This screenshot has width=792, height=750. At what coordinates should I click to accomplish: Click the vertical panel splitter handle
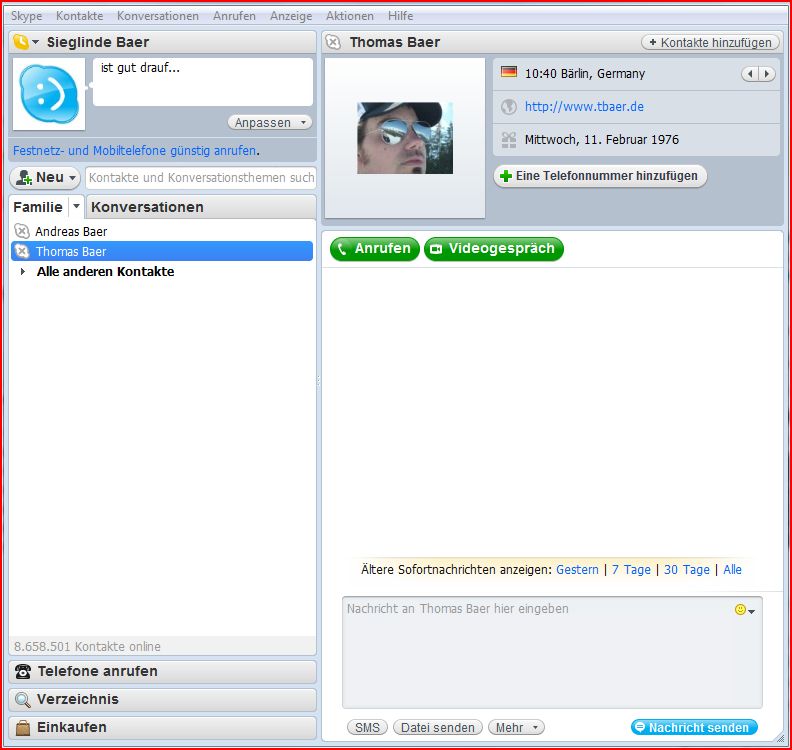tap(319, 381)
